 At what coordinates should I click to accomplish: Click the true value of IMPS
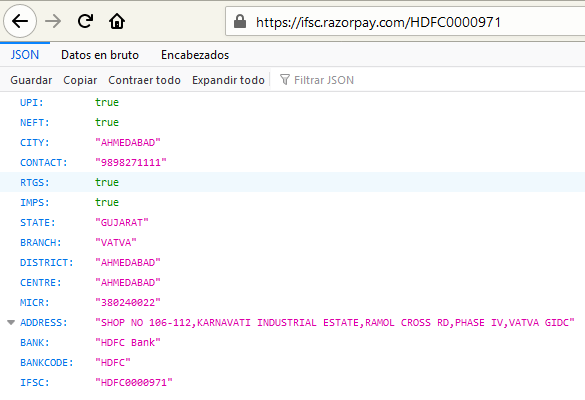tap(107, 203)
